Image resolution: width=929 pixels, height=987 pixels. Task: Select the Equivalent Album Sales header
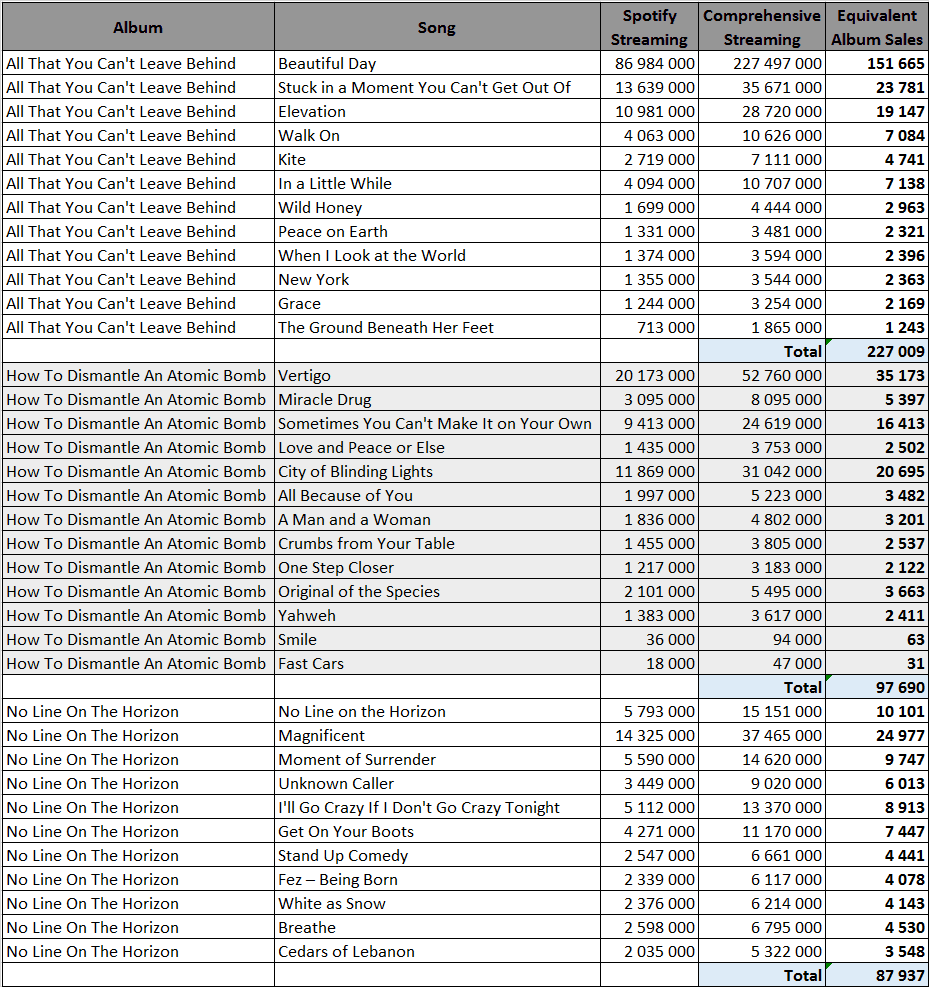877,27
